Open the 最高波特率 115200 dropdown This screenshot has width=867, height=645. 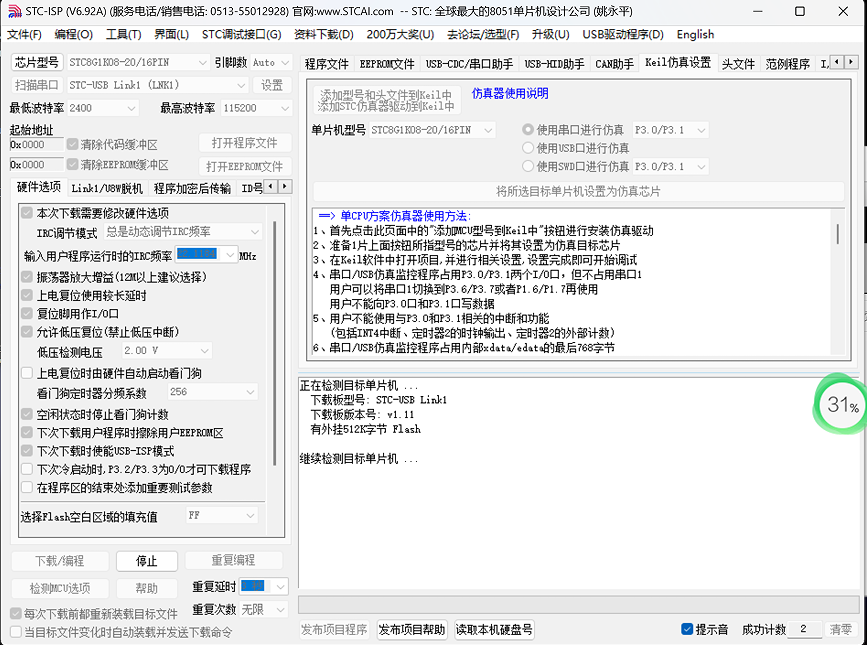[256, 108]
